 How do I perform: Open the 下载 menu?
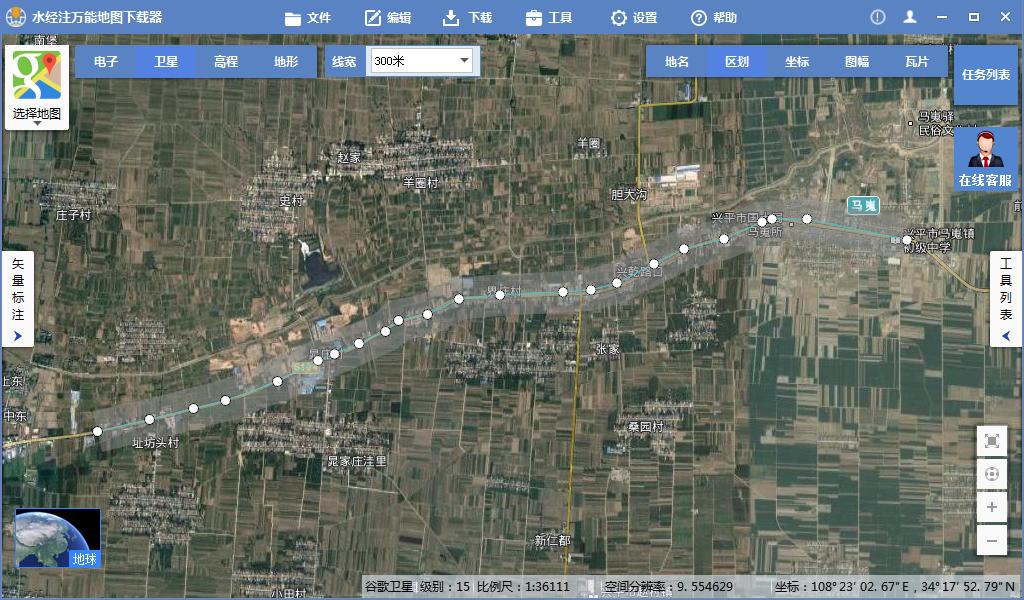pyautogui.click(x=467, y=17)
